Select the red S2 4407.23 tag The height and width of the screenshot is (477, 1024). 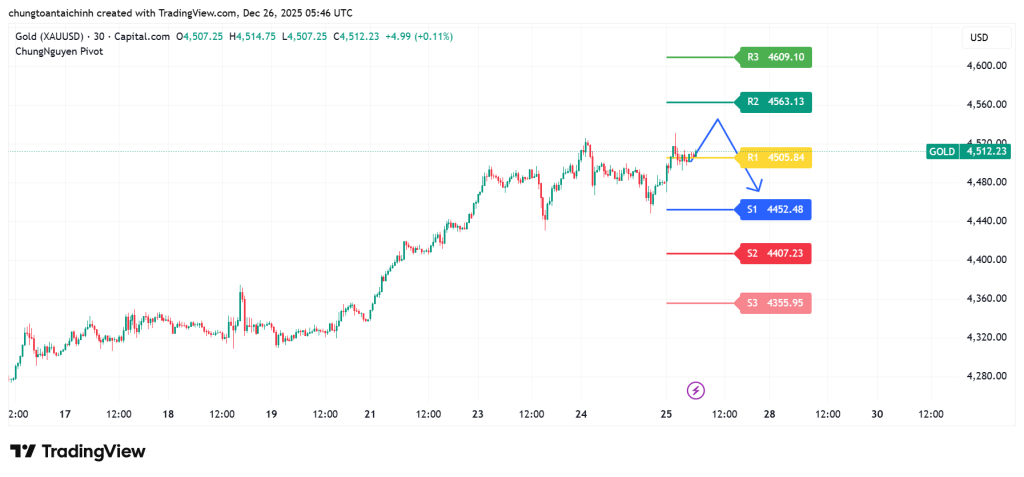coord(773,253)
